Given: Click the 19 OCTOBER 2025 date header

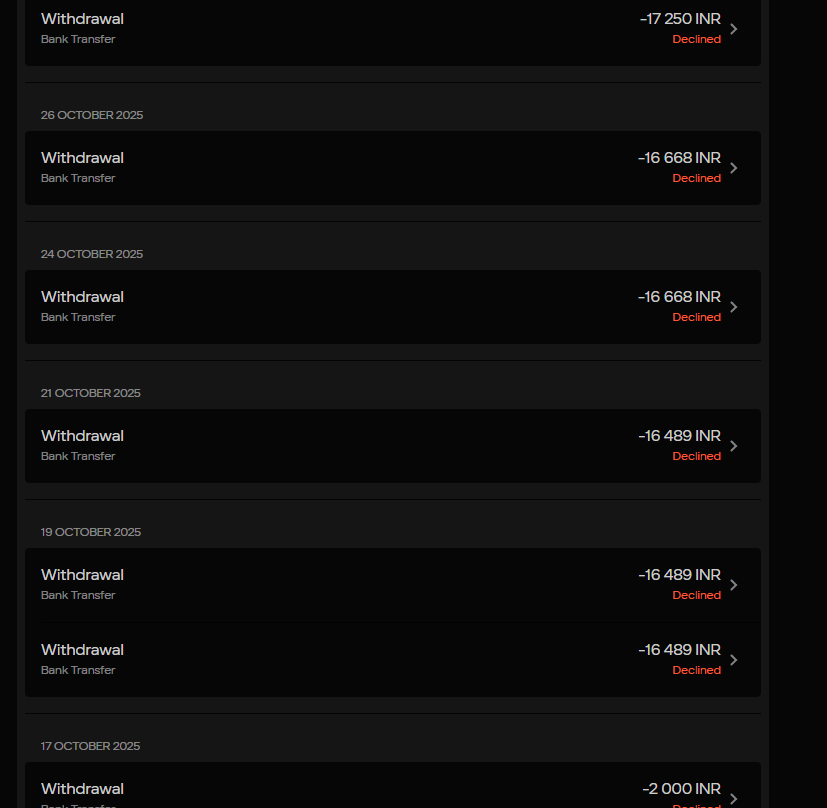Looking at the screenshot, I should (91, 532).
